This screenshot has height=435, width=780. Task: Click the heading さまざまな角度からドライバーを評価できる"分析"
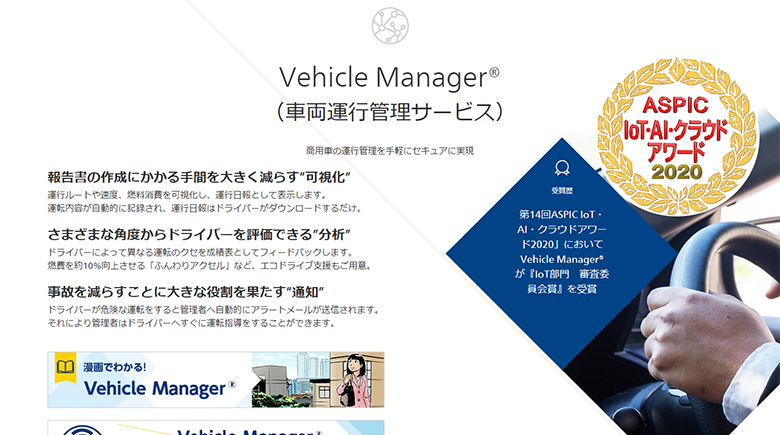click(199, 234)
